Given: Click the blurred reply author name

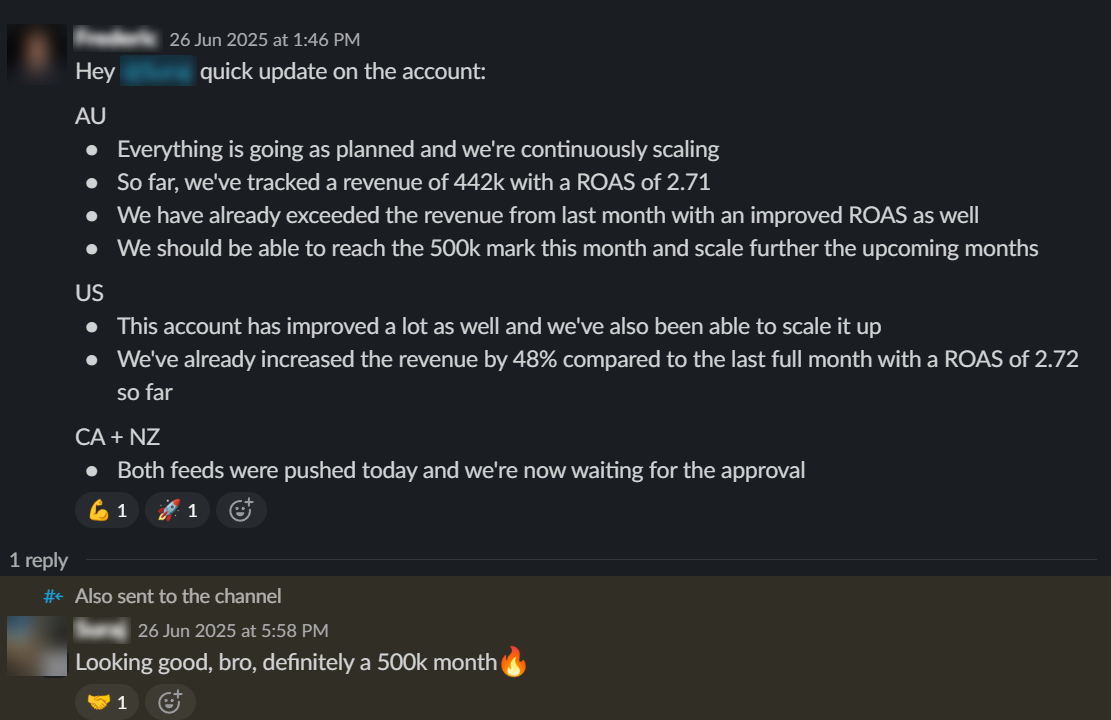Looking at the screenshot, I should coord(101,629).
